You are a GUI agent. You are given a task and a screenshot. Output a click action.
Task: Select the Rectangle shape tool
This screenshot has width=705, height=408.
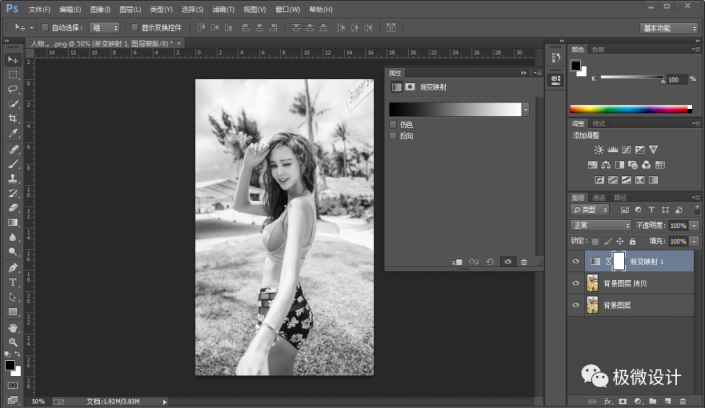pyautogui.click(x=13, y=312)
